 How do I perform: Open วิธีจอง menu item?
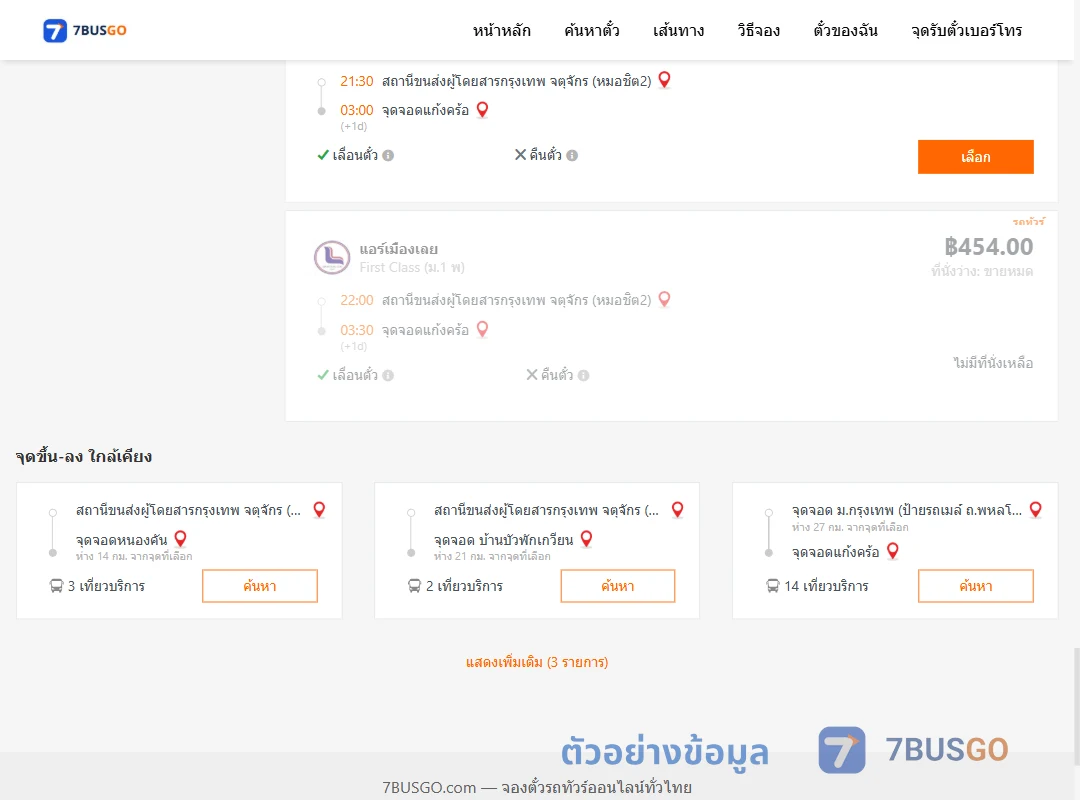[x=758, y=30]
